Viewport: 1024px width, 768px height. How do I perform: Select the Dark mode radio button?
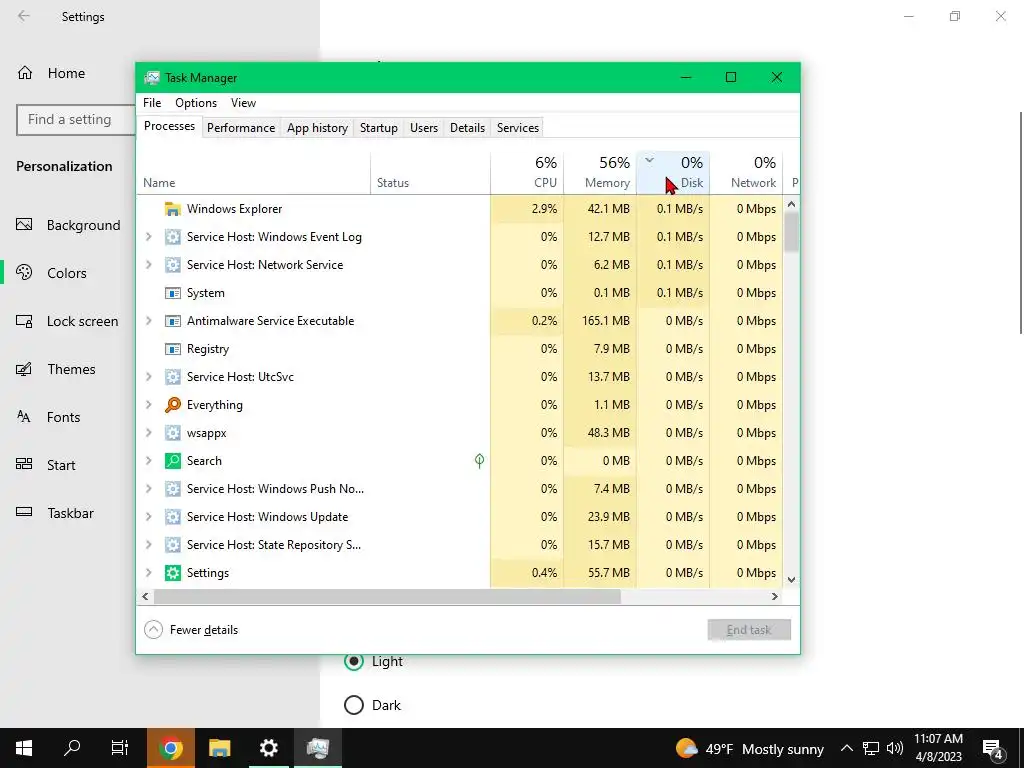point(354,705)
